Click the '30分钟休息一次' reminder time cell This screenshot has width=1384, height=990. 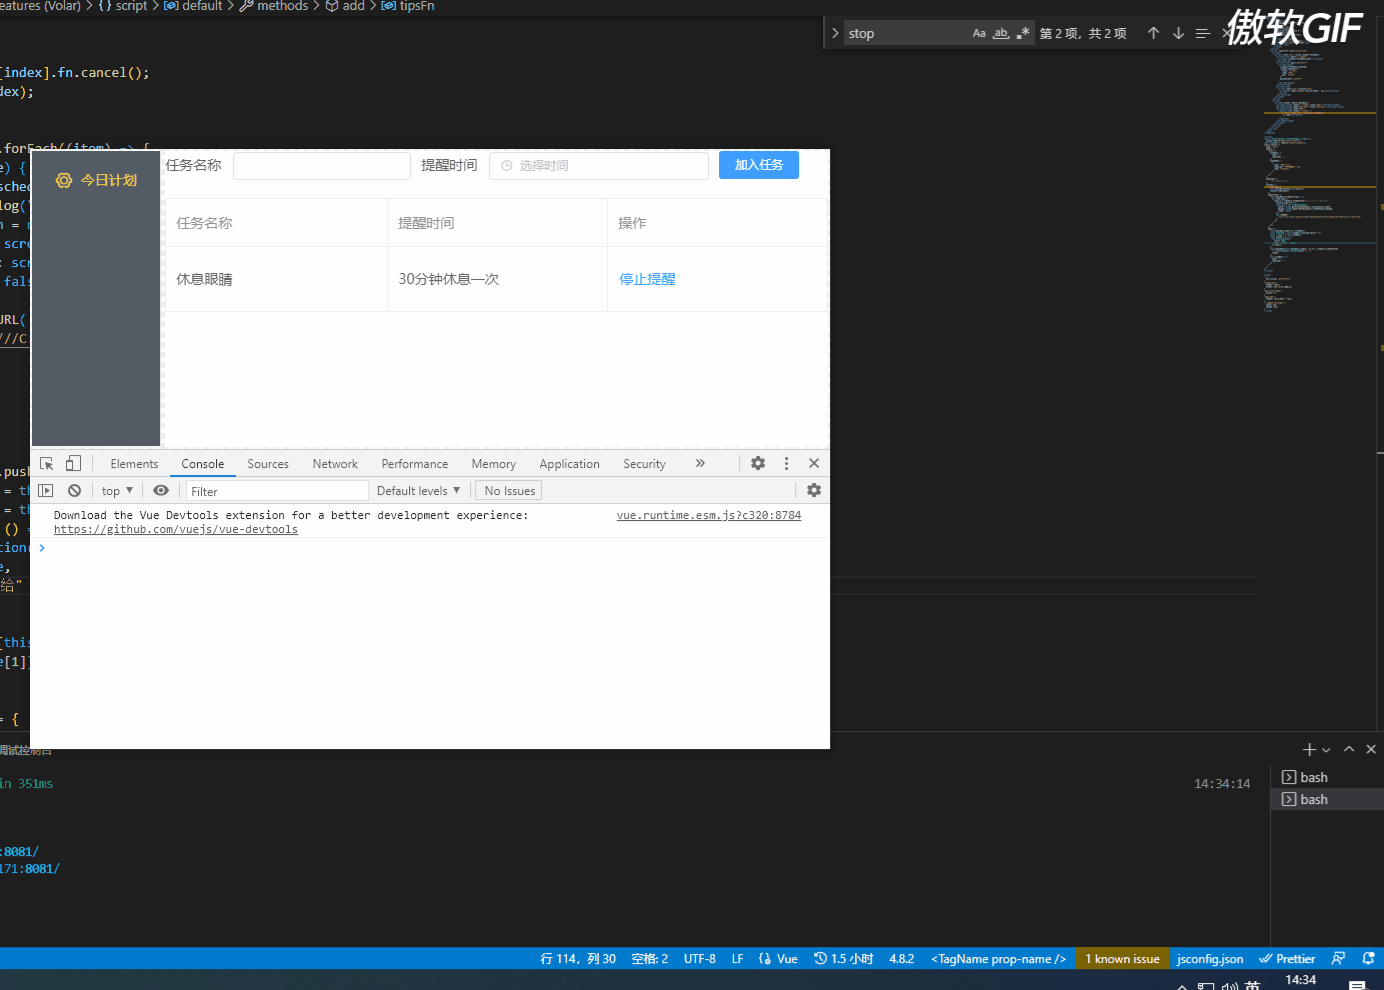click(497, 279)
